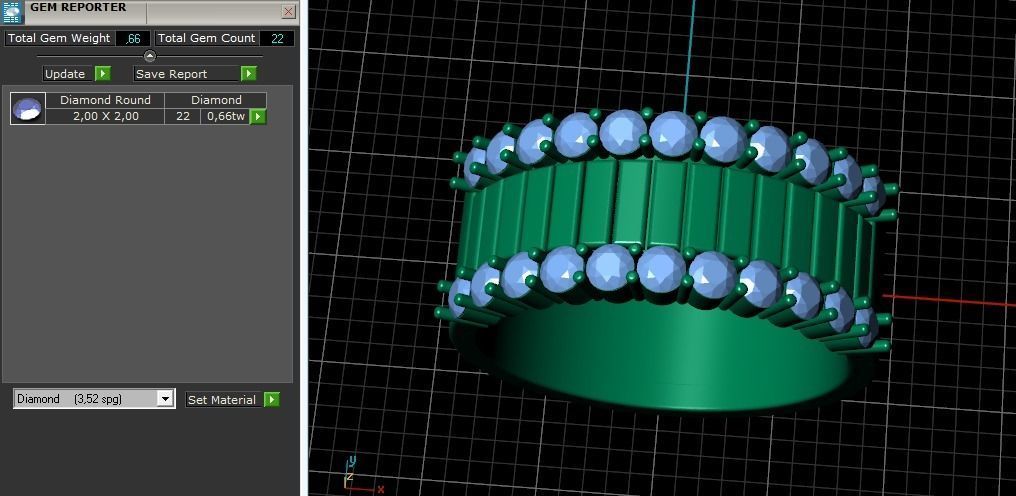Click the Update label
This screenshot has width=1016, height=496.
[65, 74]
